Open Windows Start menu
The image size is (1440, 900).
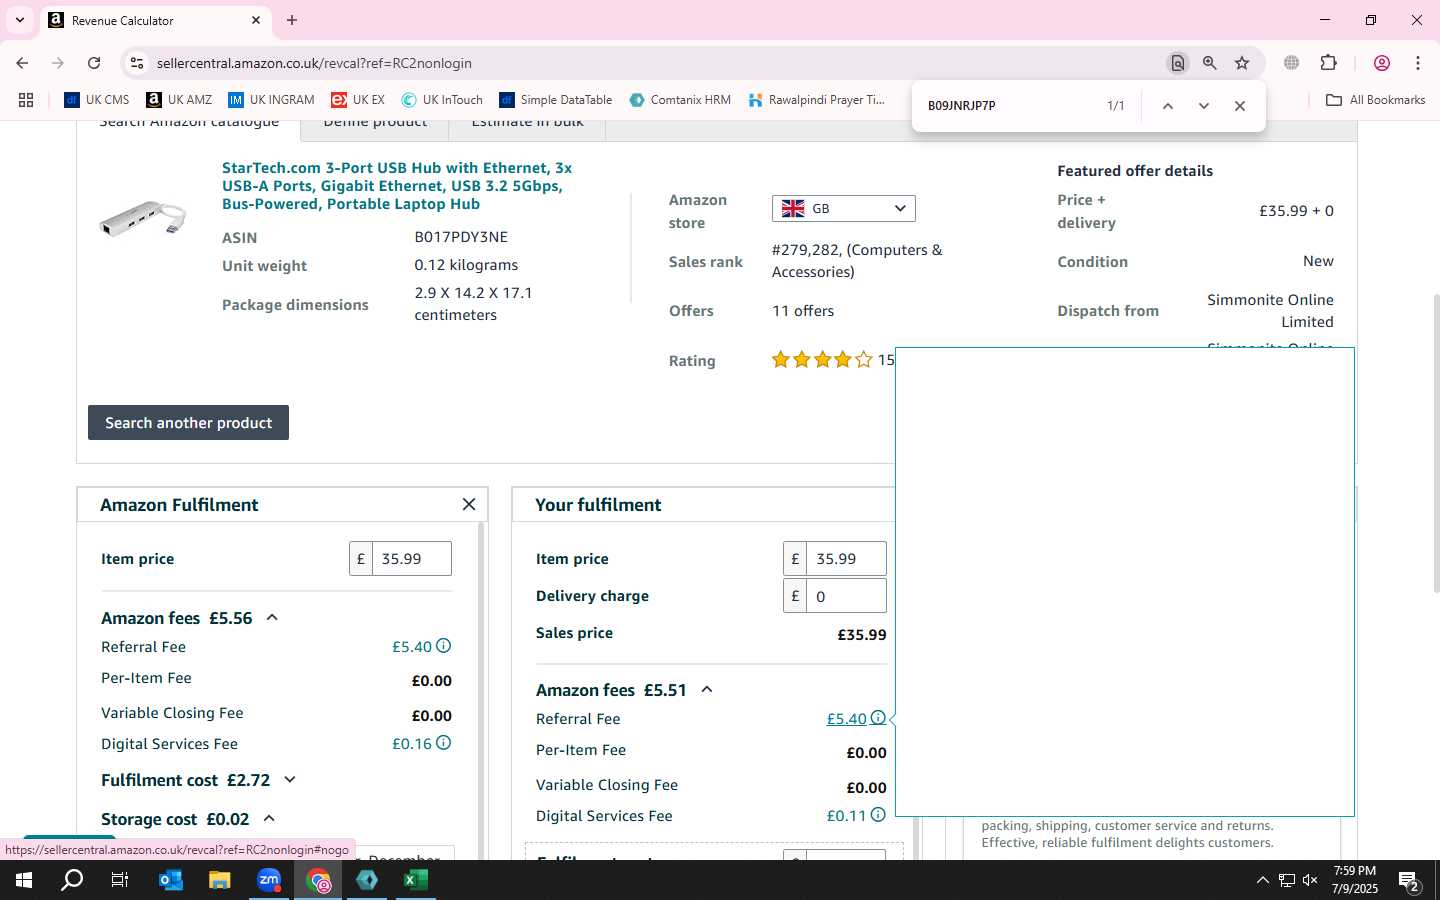pos(24,880)
